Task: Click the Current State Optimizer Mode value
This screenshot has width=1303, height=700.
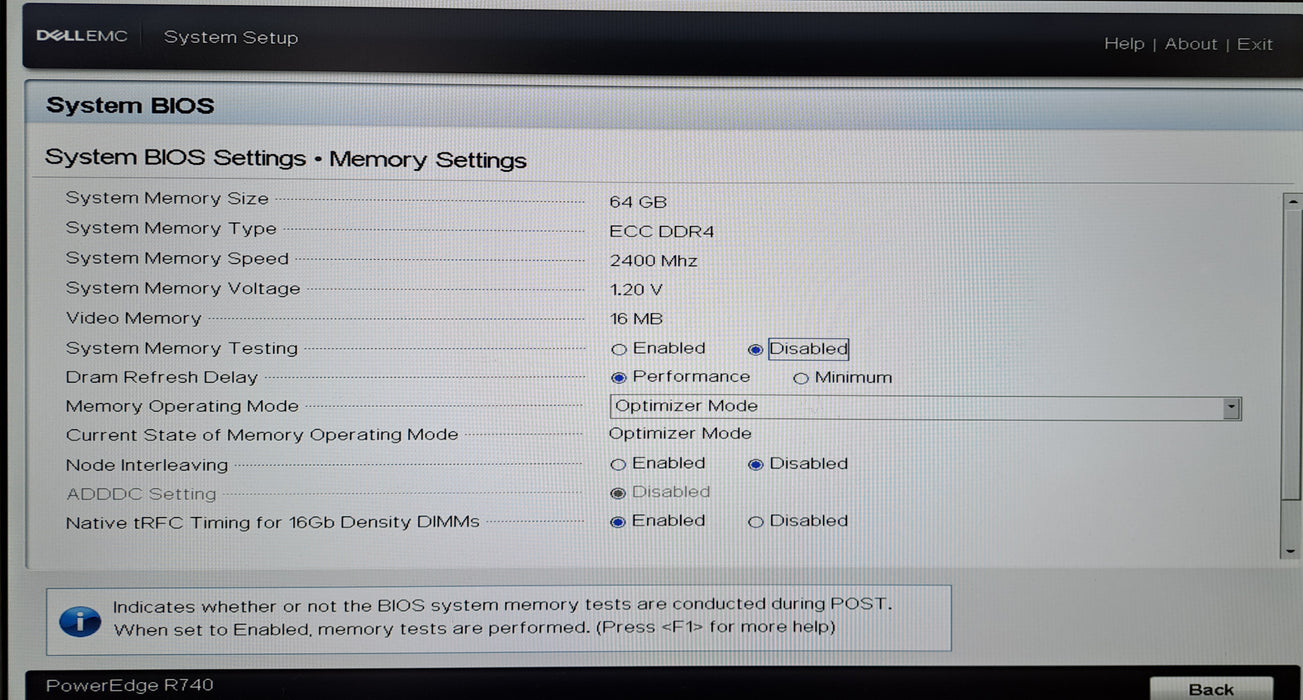Action: coord(680,434)
